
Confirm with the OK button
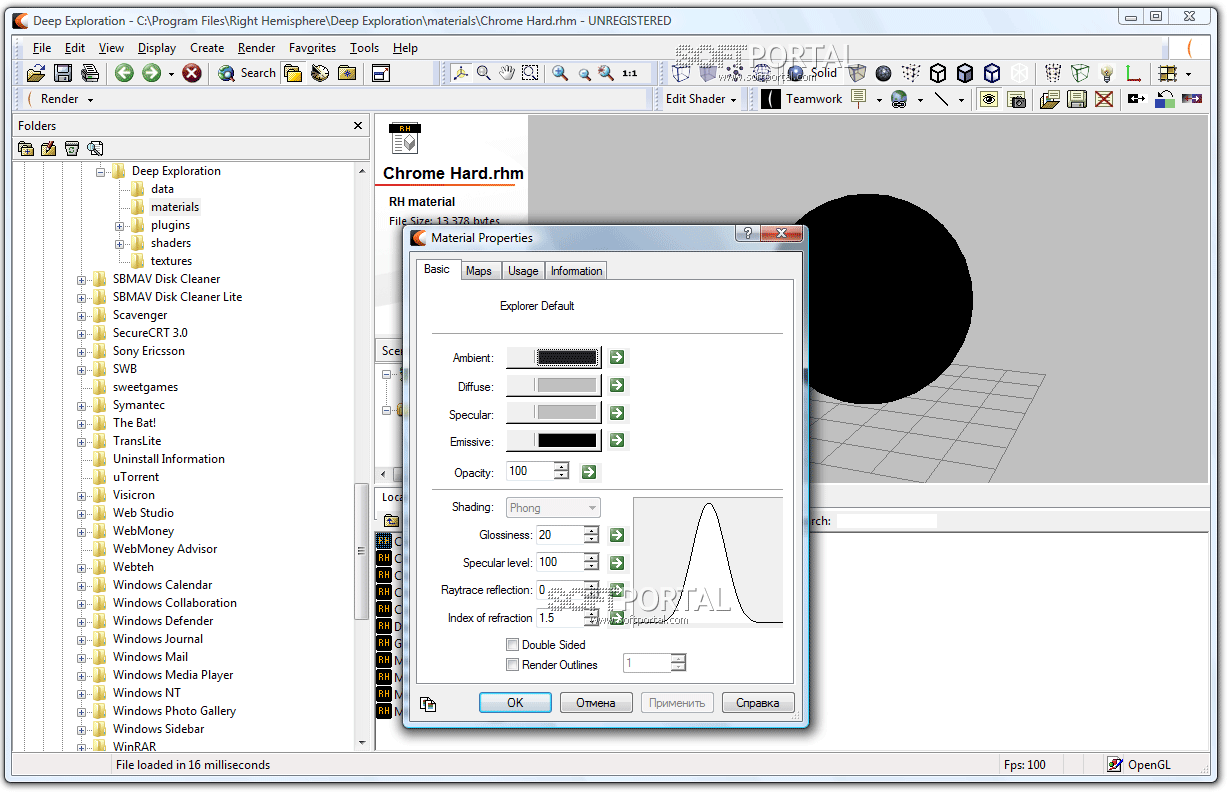click(515, 703)
